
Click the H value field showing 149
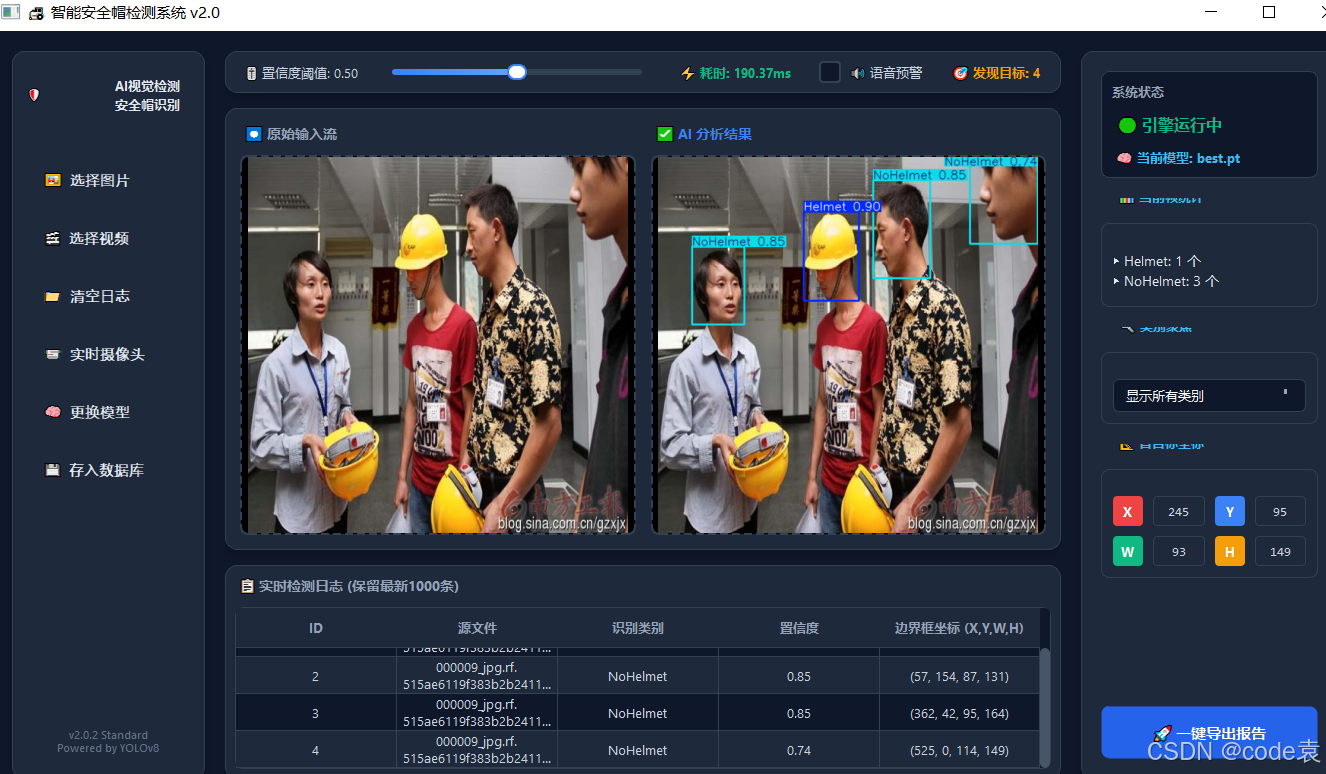click(1280, 551)
